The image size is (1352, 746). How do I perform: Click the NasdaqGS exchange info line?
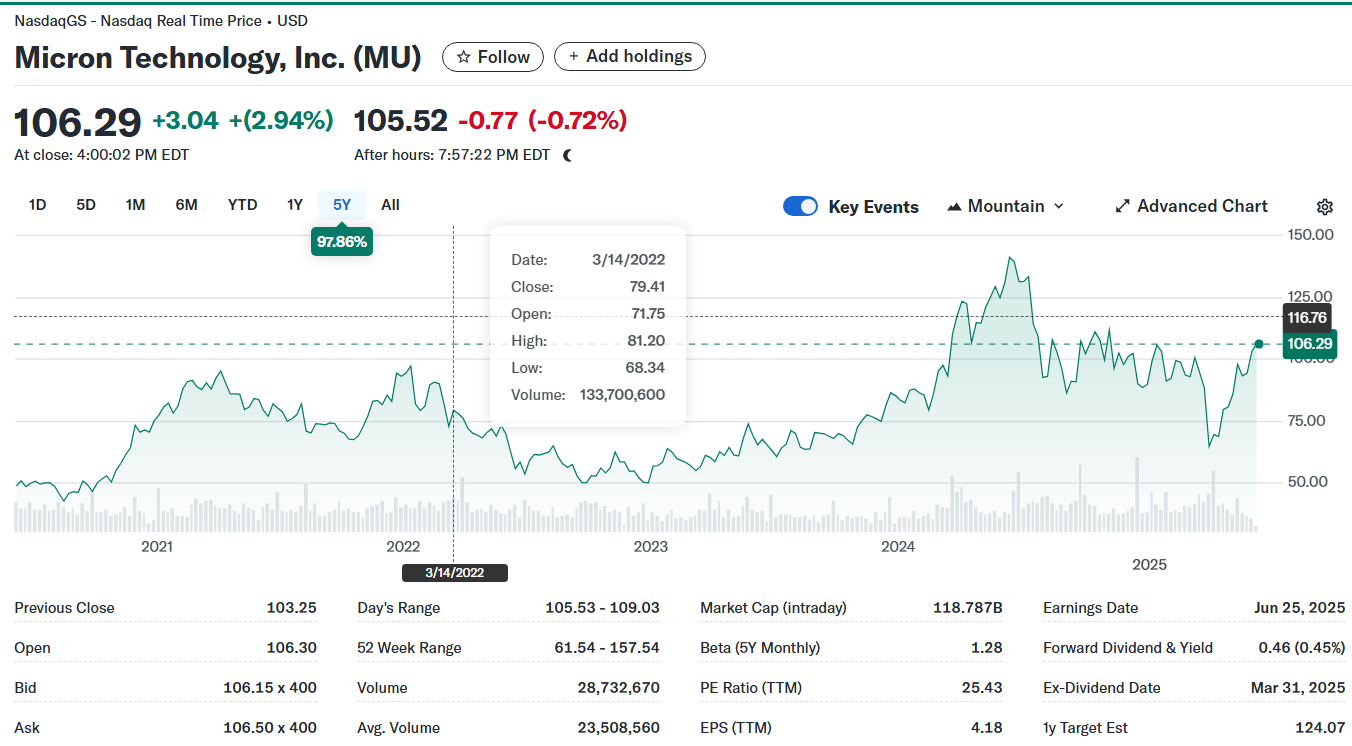click(x=161, y=20)
